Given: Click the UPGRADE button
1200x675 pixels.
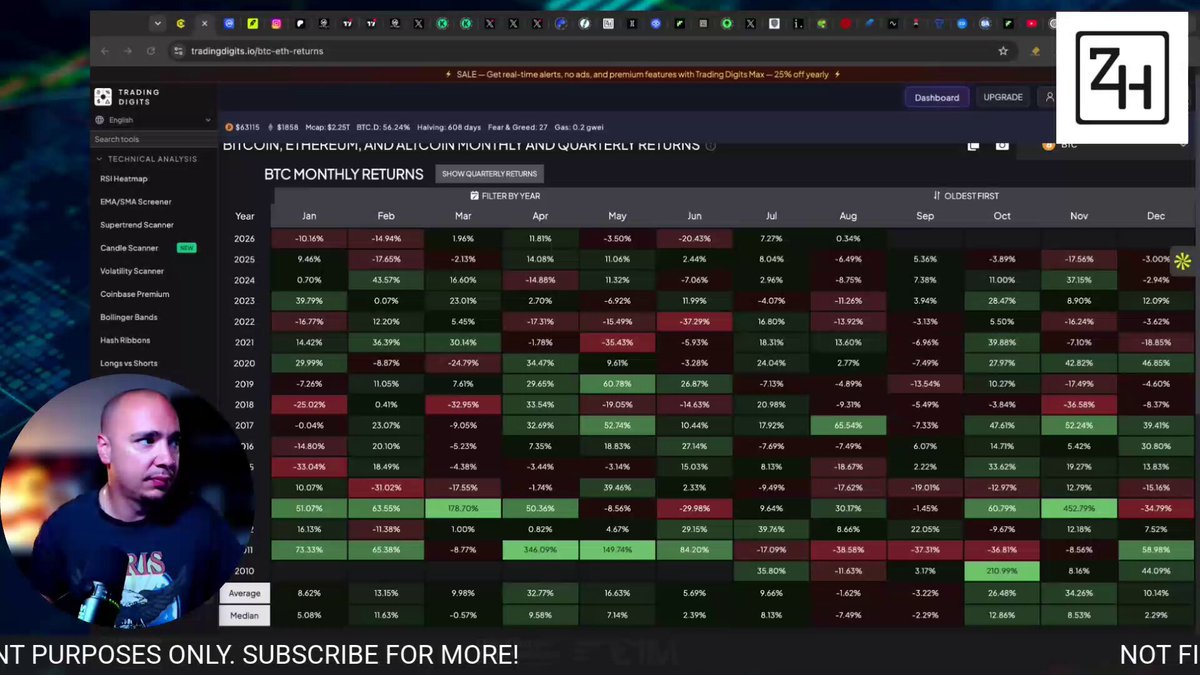Looking at the screenshot, I should (x=1003, y=97).
